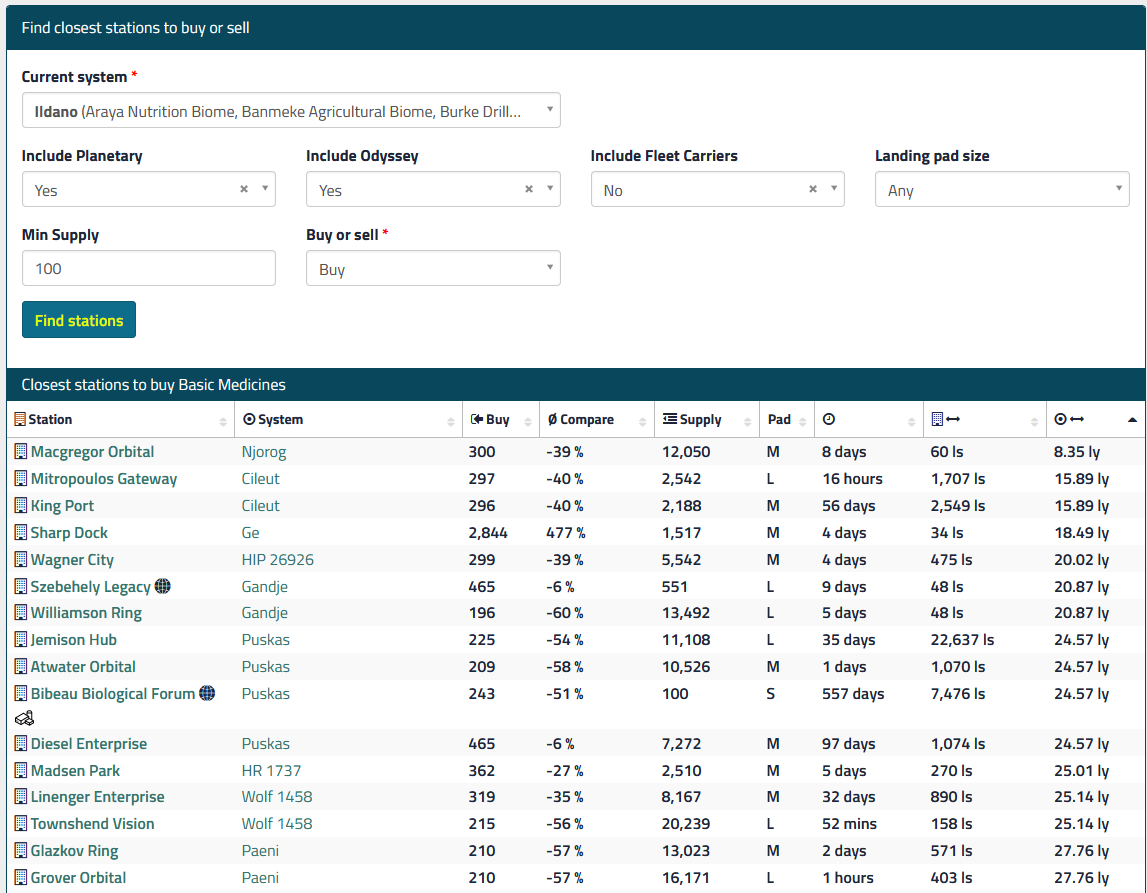The height and width of the screenshot is (893, 1147).
Task: Click the station icon beside Wagner City
Action: (20, 560)
